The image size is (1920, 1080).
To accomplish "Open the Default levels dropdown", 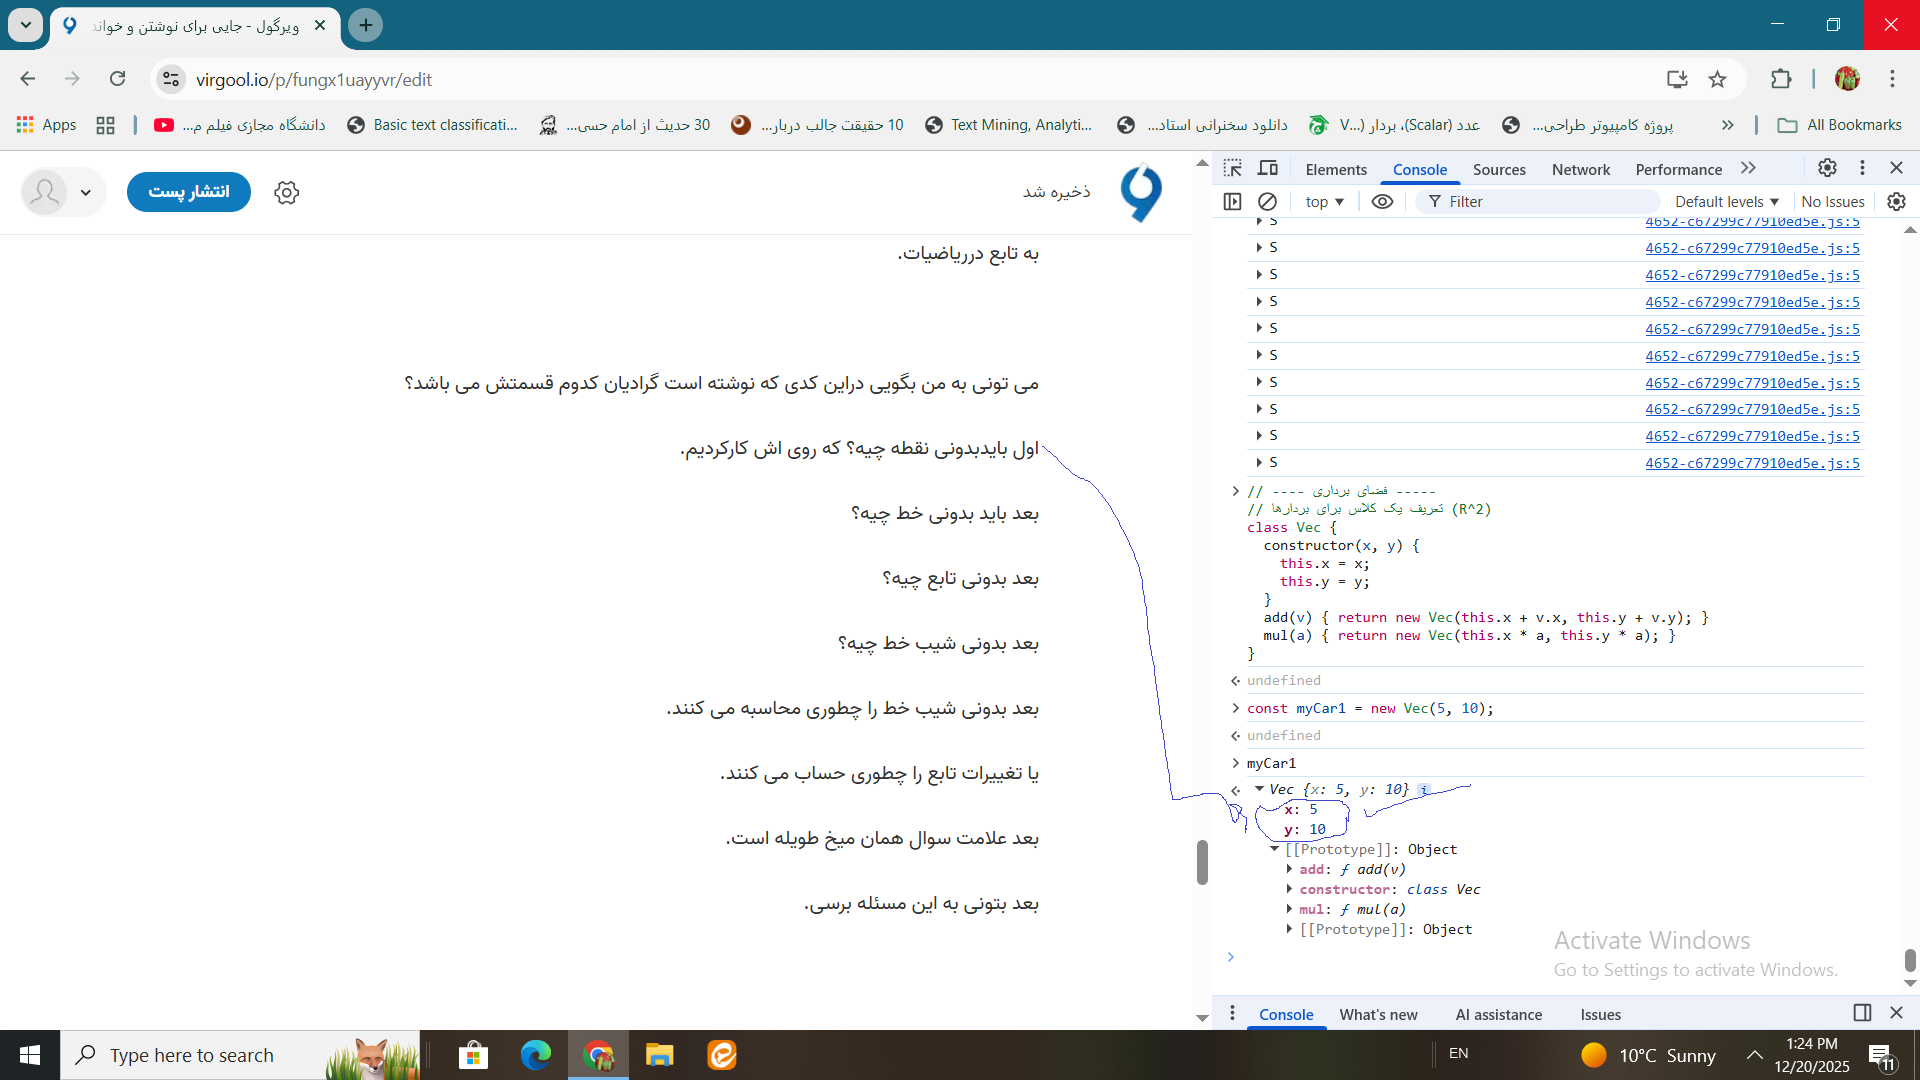I will 1727,201.
